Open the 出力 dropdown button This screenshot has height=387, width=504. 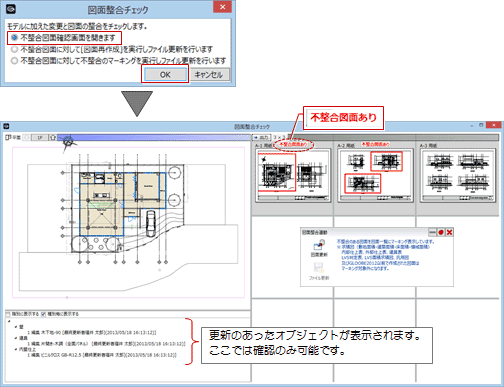tap(262, 137)
